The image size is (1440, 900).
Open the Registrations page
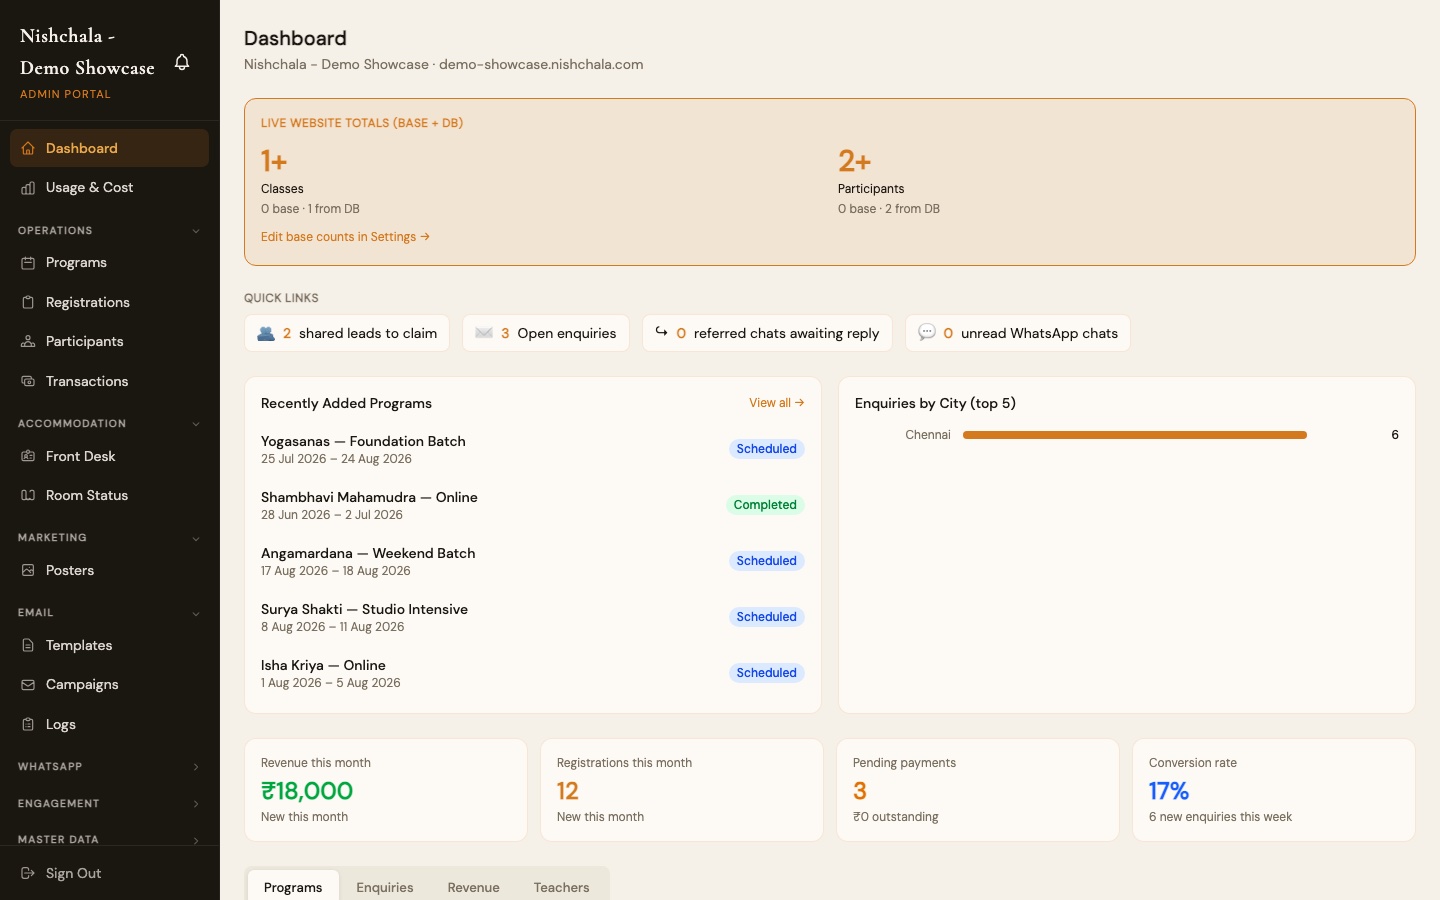(x=109, y=302)
